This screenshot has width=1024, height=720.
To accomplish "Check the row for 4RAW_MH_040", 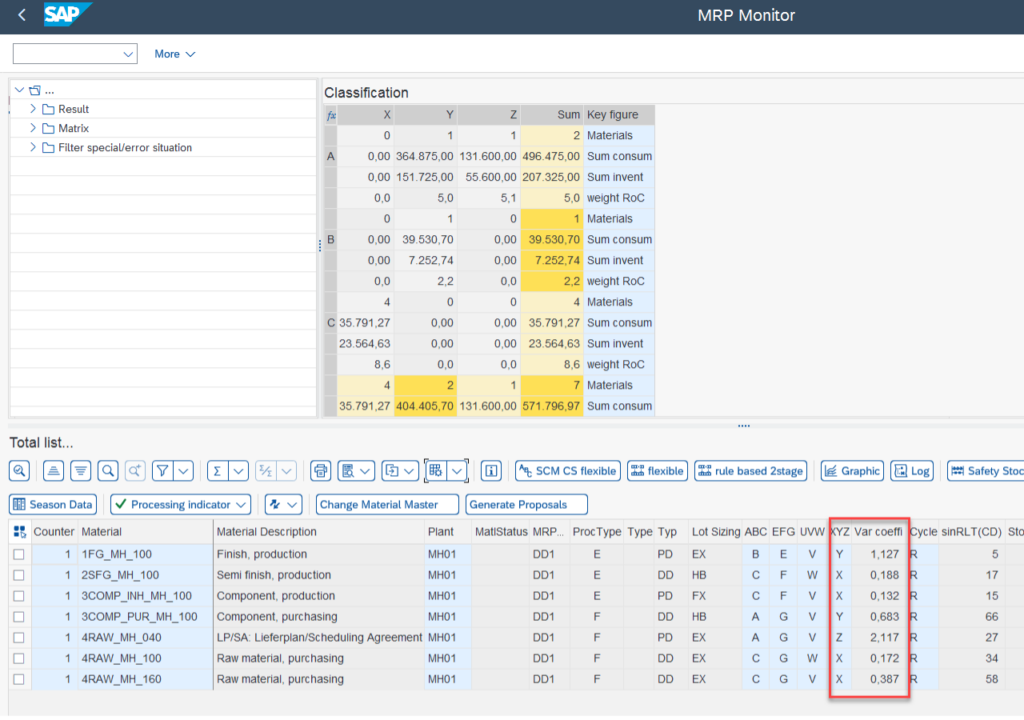I will tap(19, 638).
